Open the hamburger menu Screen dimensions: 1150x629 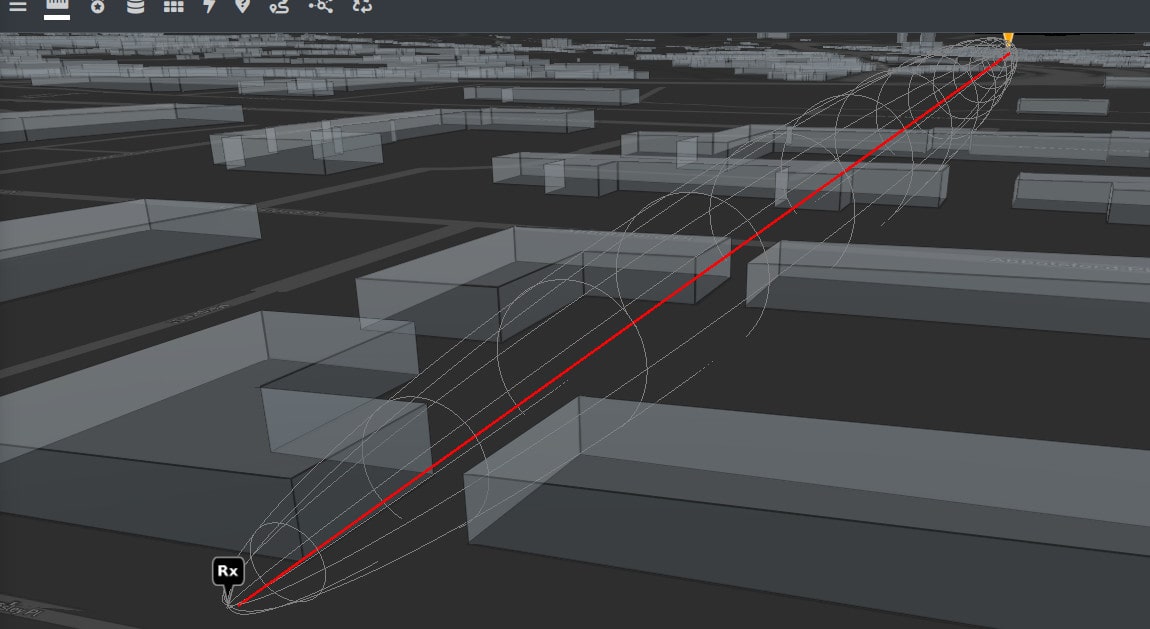pos(18,8)
